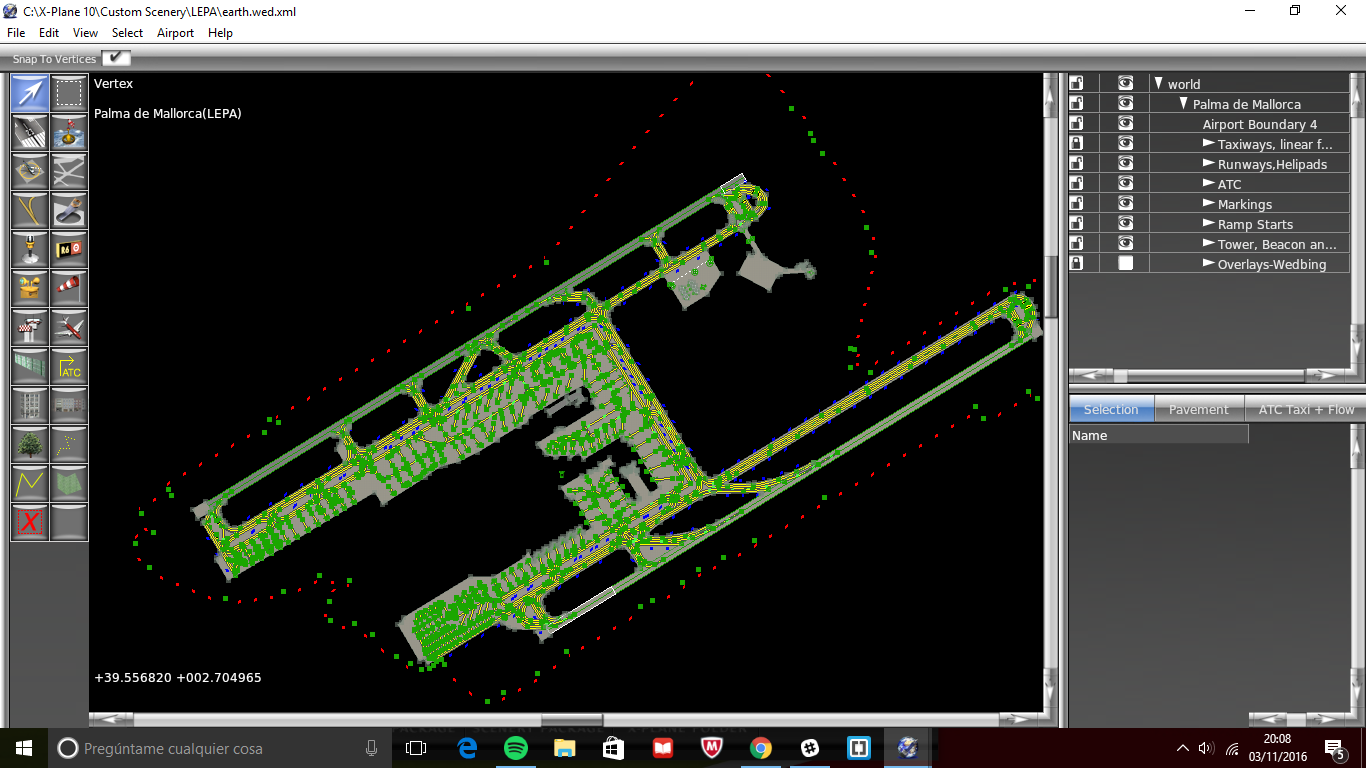Select the Facade building tool

pos(30,406)
